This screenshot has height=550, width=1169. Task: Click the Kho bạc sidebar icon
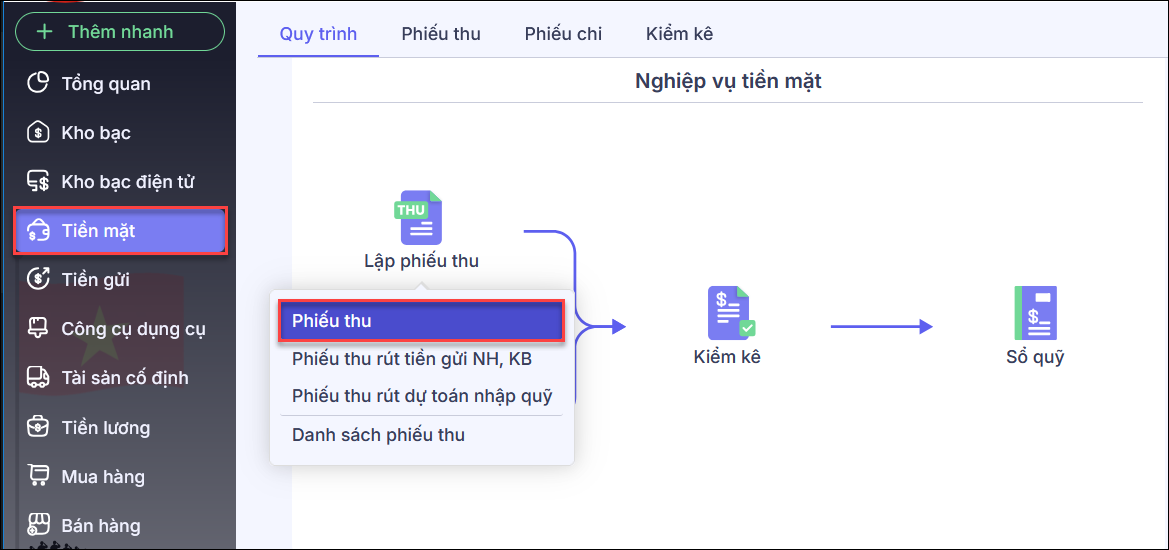[38, 132]
